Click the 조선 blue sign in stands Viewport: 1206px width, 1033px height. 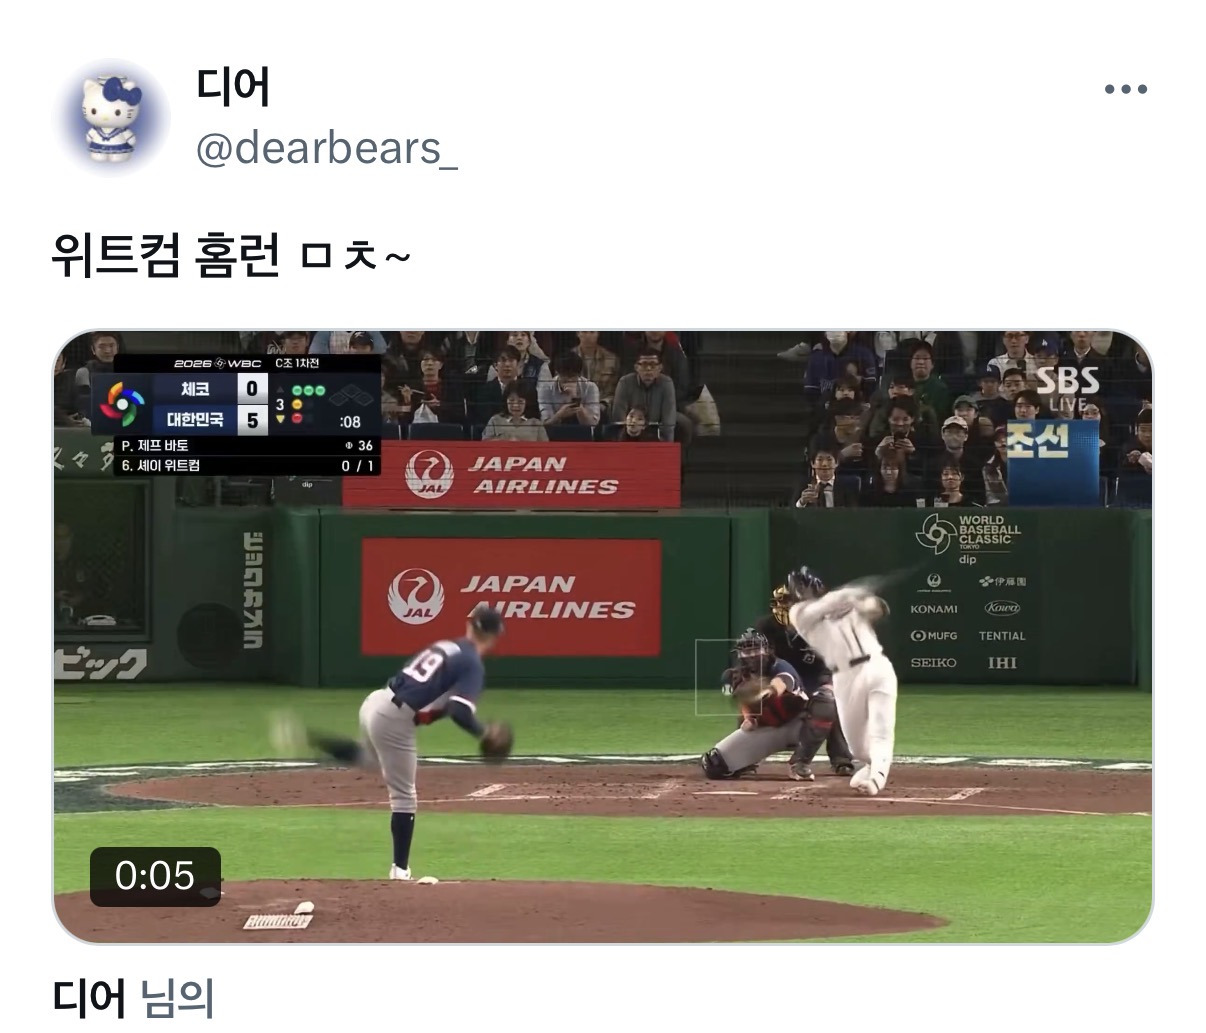tap(1052, 464)
